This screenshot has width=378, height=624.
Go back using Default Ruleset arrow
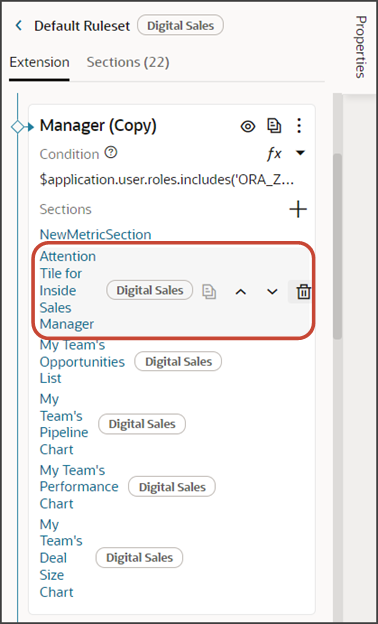click(18, 26)
